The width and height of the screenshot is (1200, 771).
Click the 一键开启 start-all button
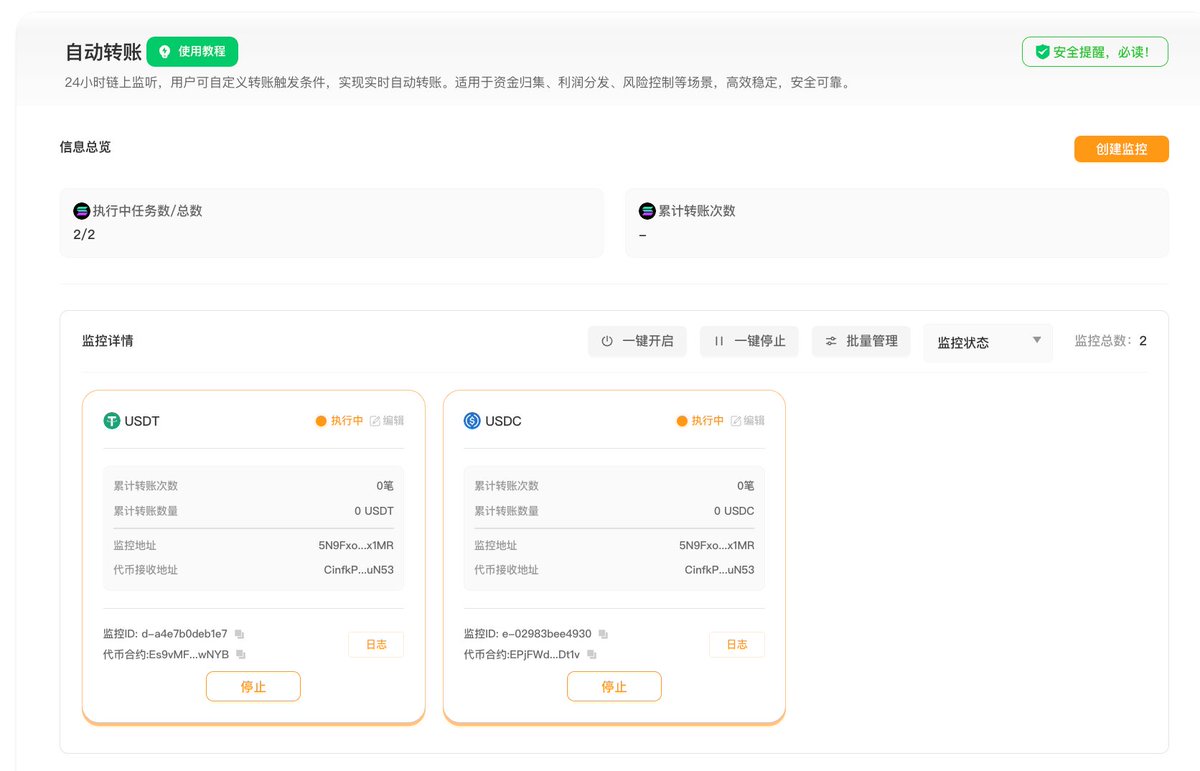[x=637, y=341]
